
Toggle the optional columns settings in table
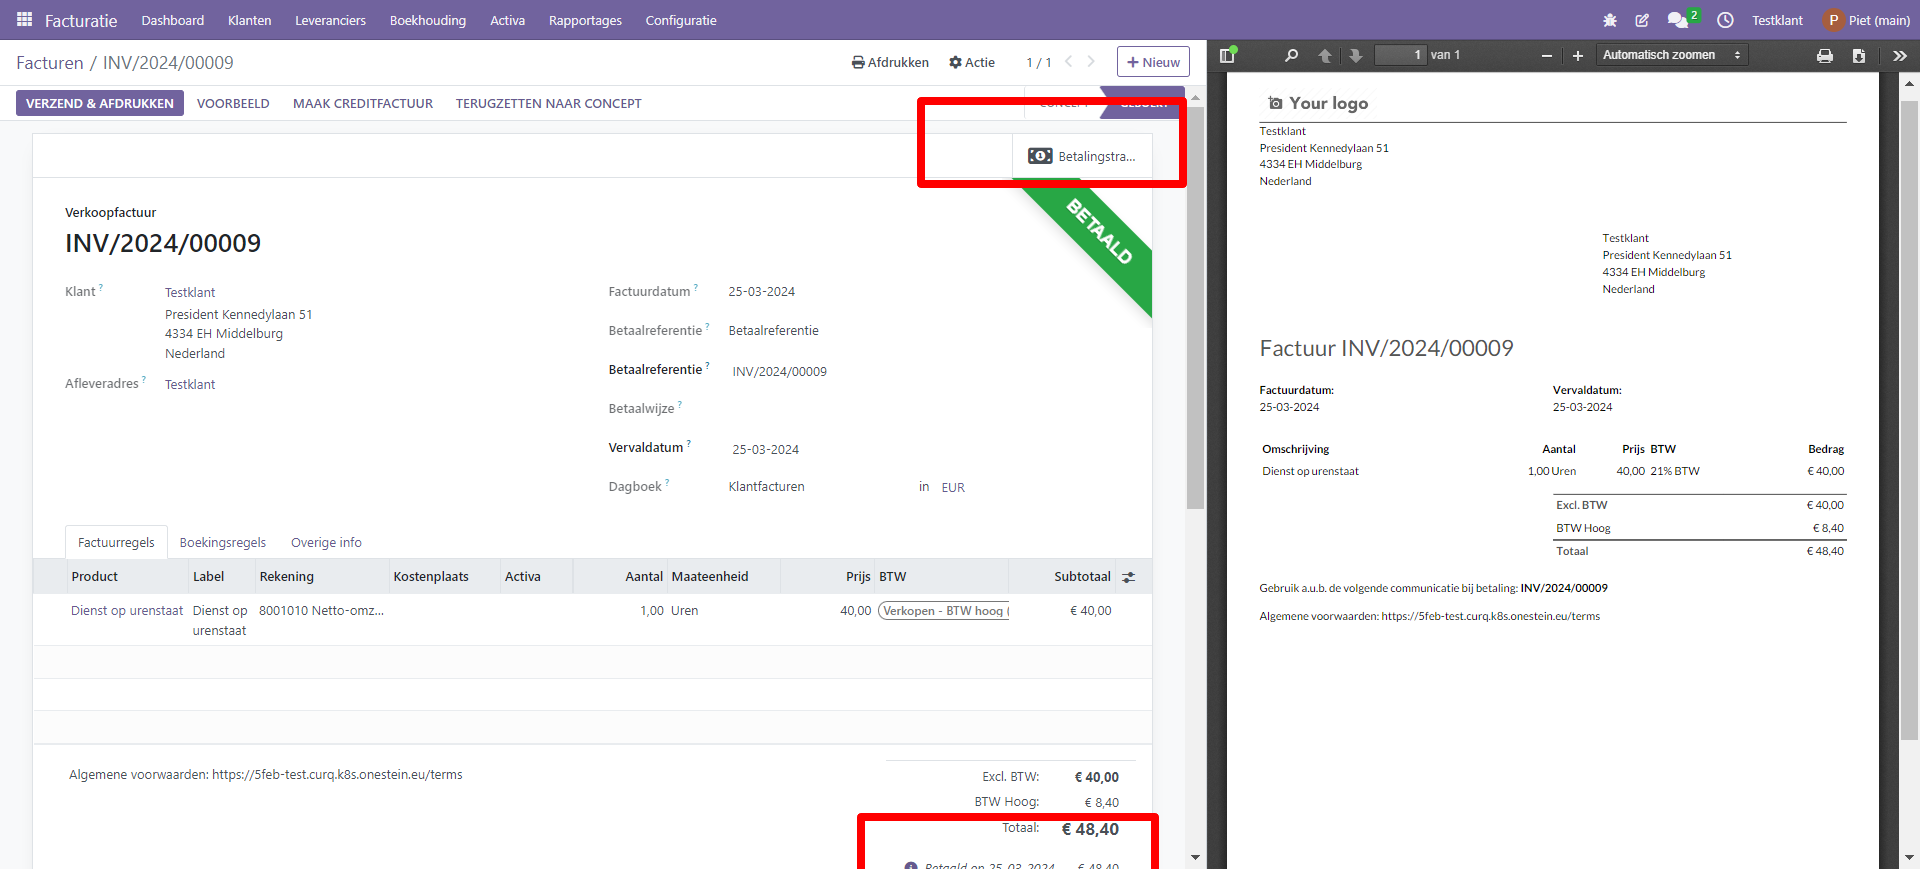1129,577
